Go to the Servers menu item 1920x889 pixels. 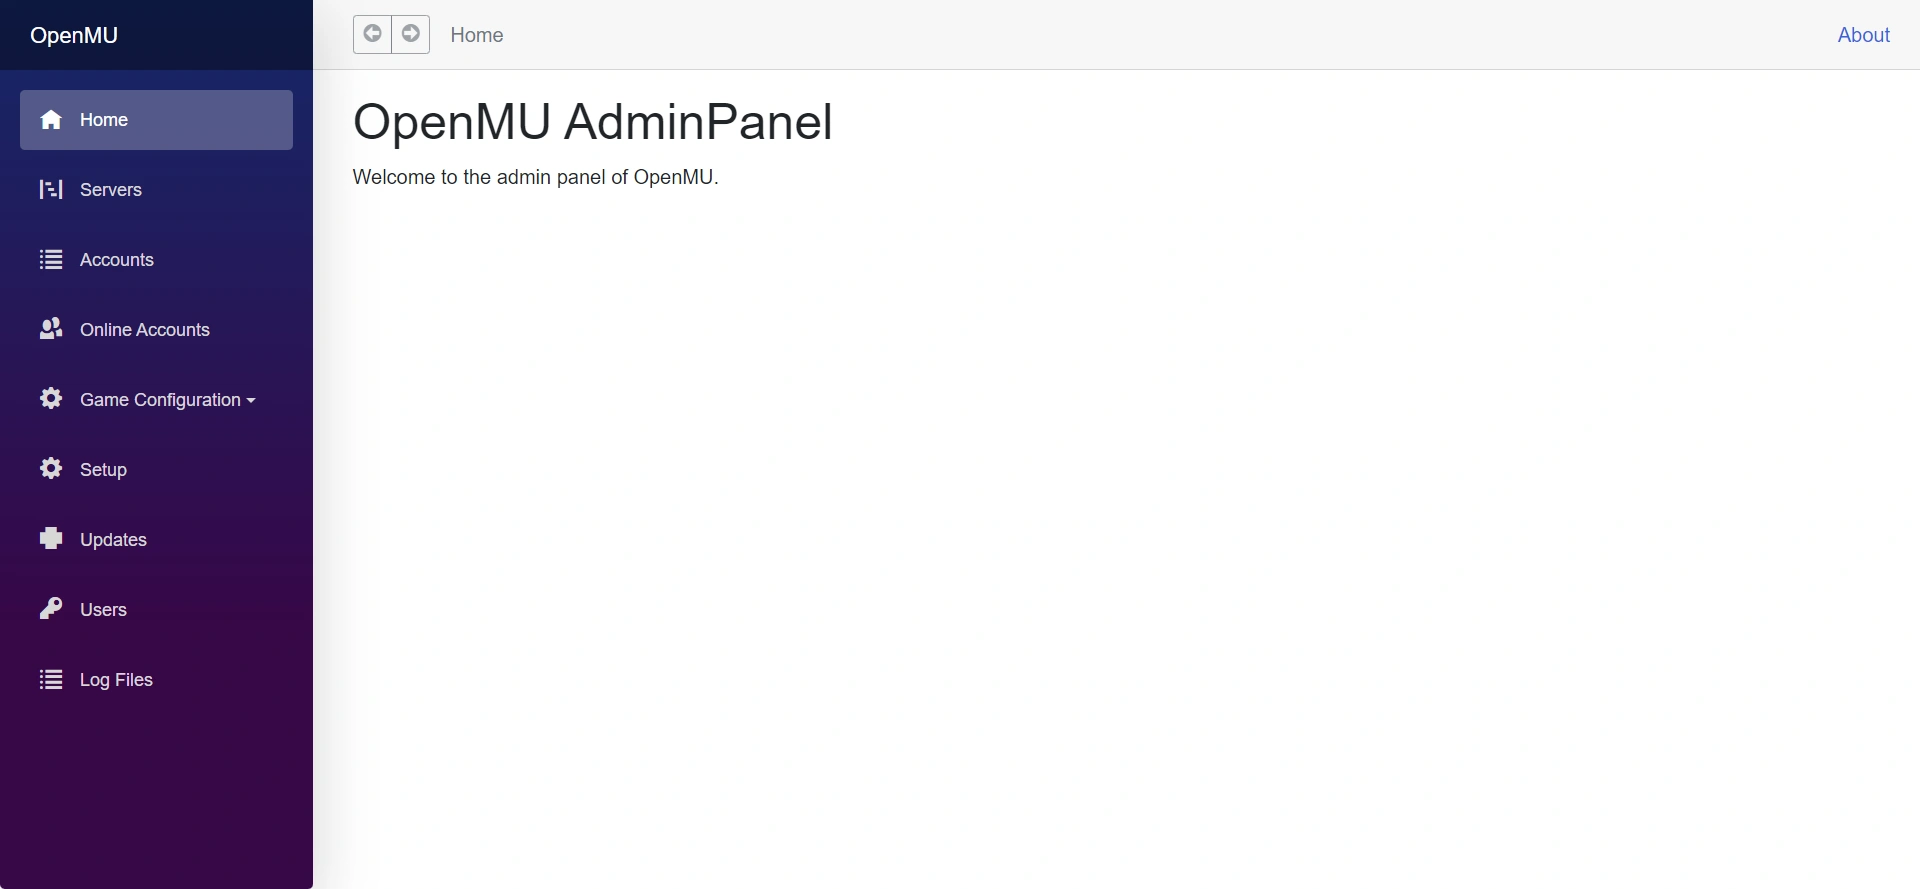click(111, 190)
